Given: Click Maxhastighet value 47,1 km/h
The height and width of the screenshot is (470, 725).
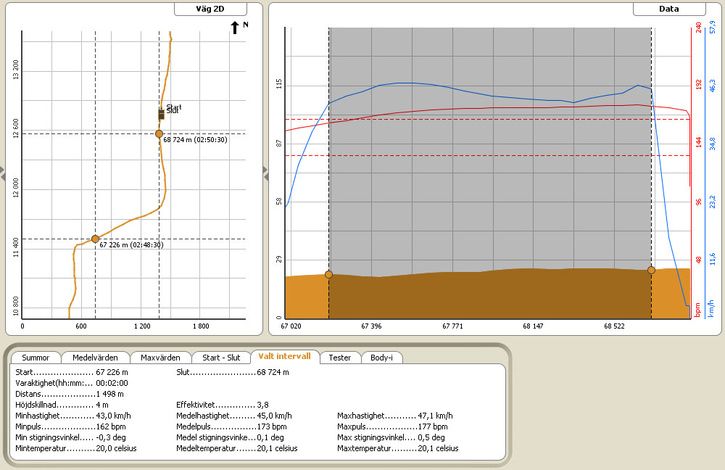Looking at the screenshot, I should click(435, 416).
